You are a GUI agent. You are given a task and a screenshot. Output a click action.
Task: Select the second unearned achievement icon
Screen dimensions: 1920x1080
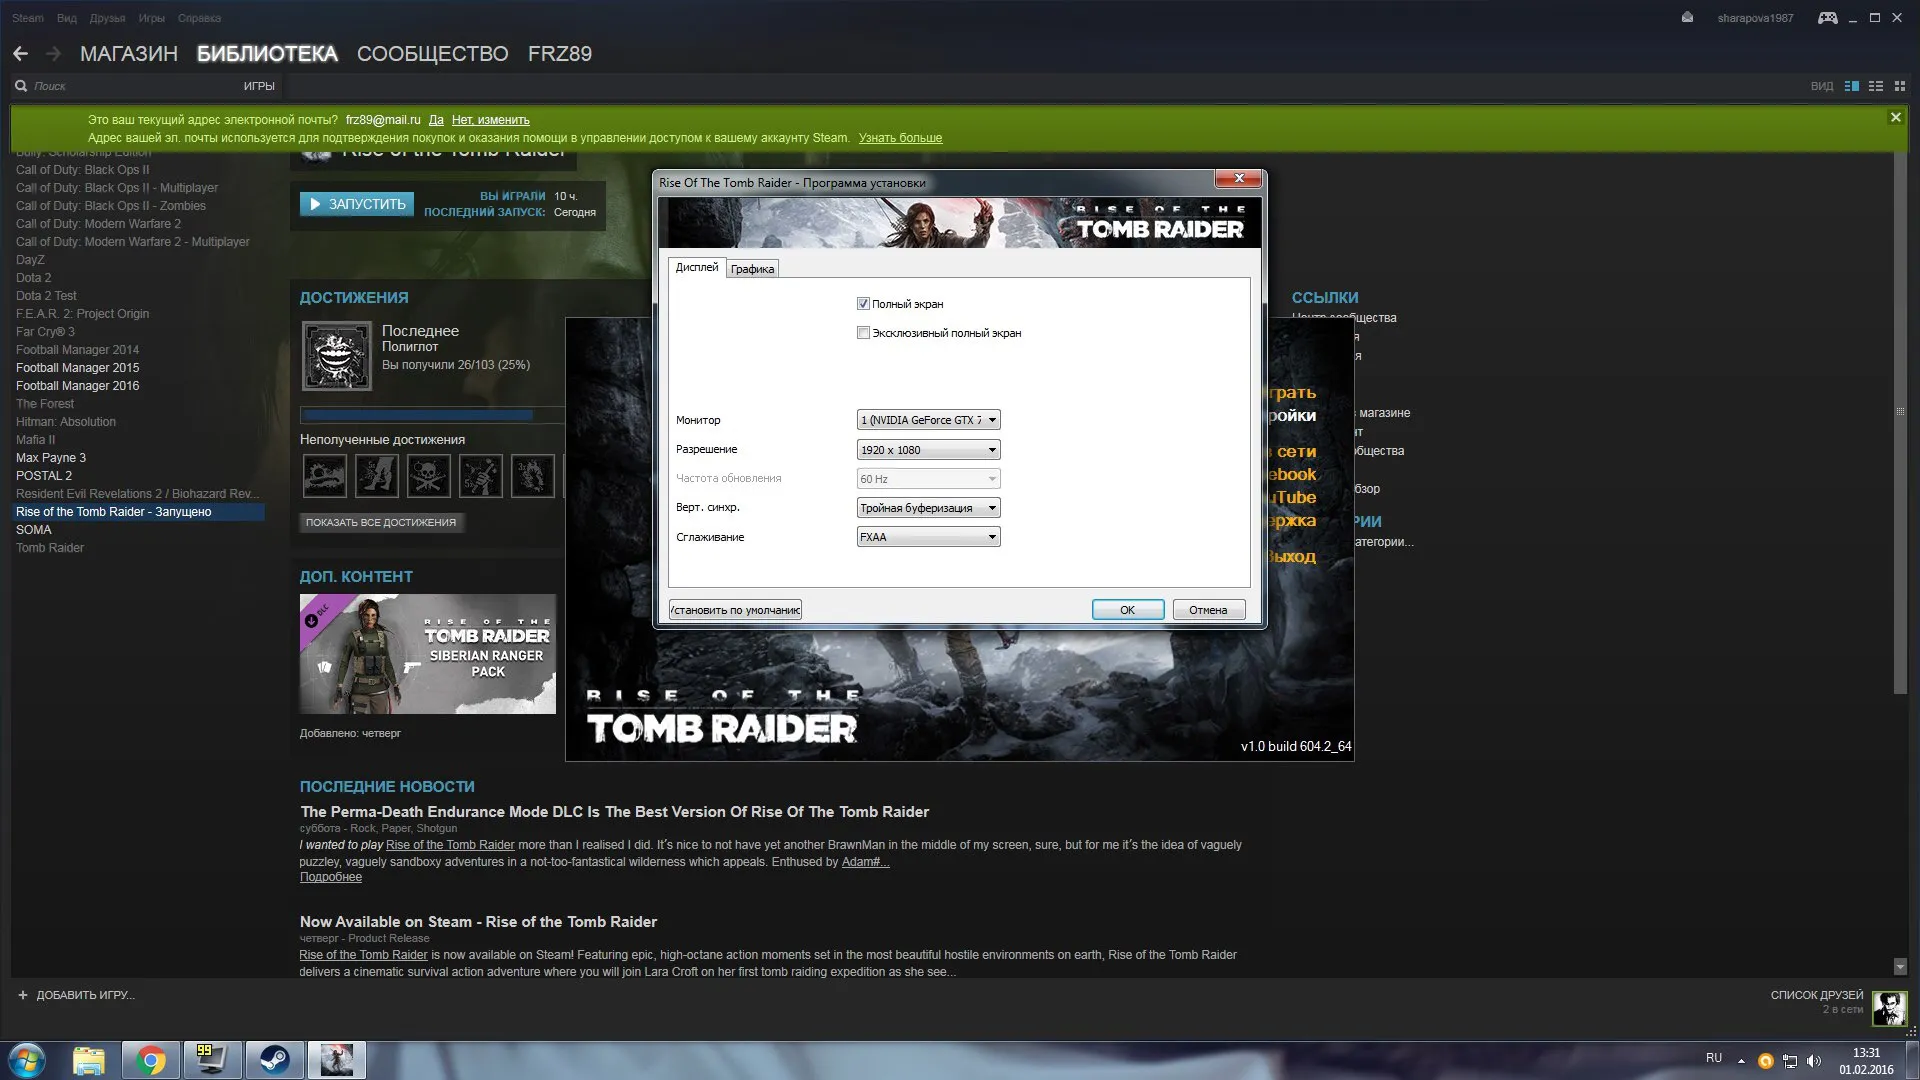[x=376, y=476]
